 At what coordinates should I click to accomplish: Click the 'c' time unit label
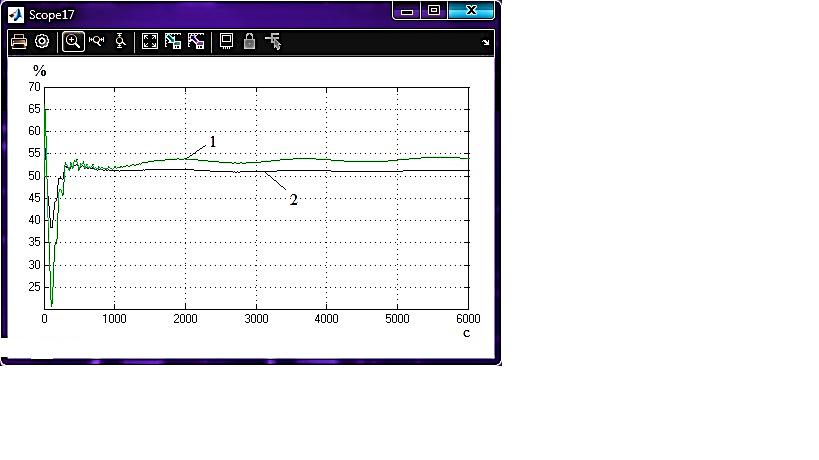[466, 333]
